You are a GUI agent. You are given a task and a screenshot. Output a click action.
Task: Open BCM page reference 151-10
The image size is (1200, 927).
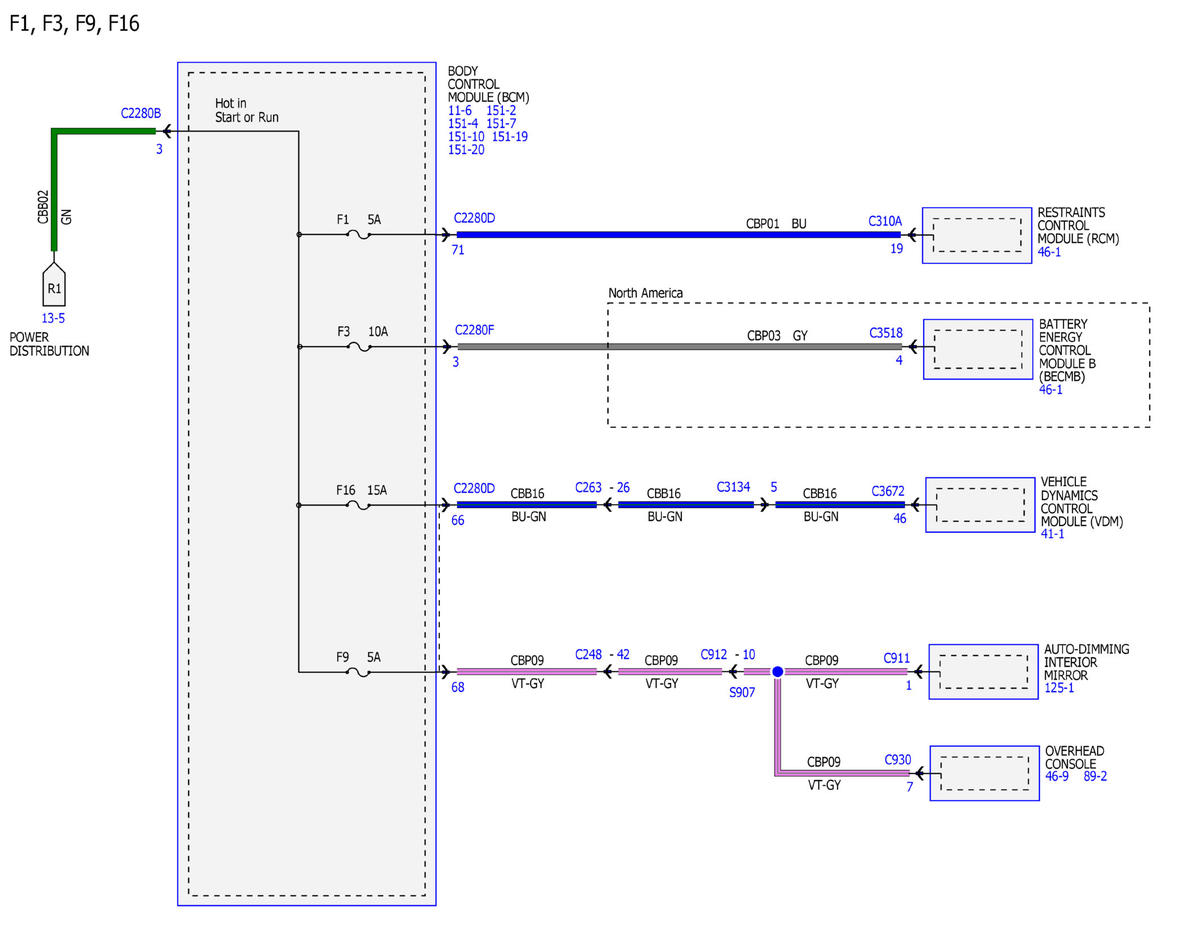coord(466,137)
